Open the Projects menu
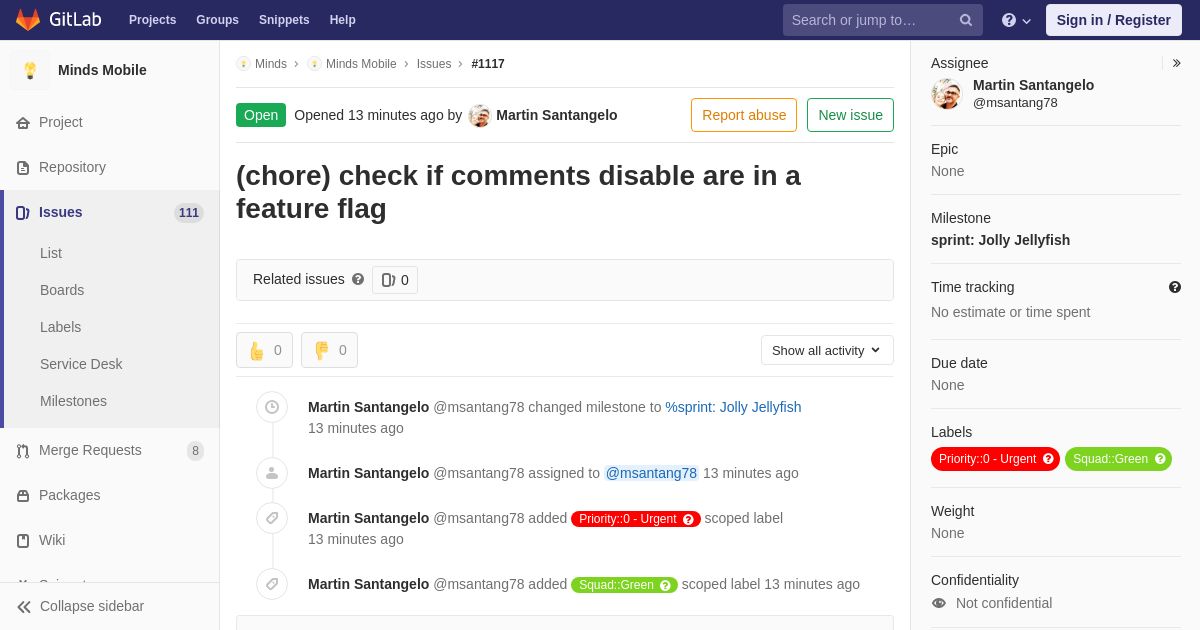 click(x=153, y=20)
